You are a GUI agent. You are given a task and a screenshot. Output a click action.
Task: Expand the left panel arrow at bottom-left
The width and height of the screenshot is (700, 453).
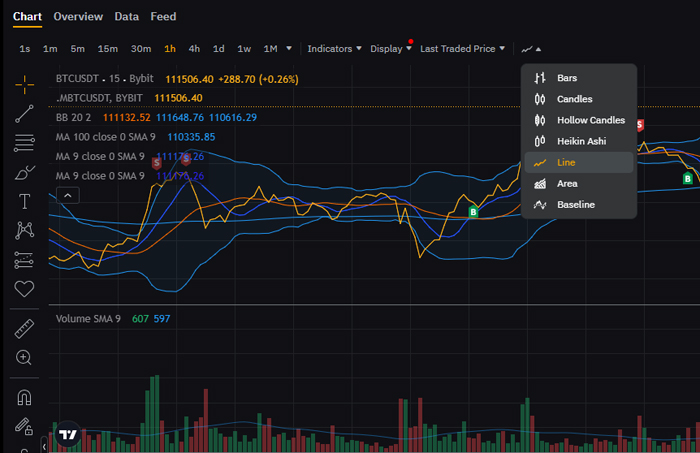(44, 446)
